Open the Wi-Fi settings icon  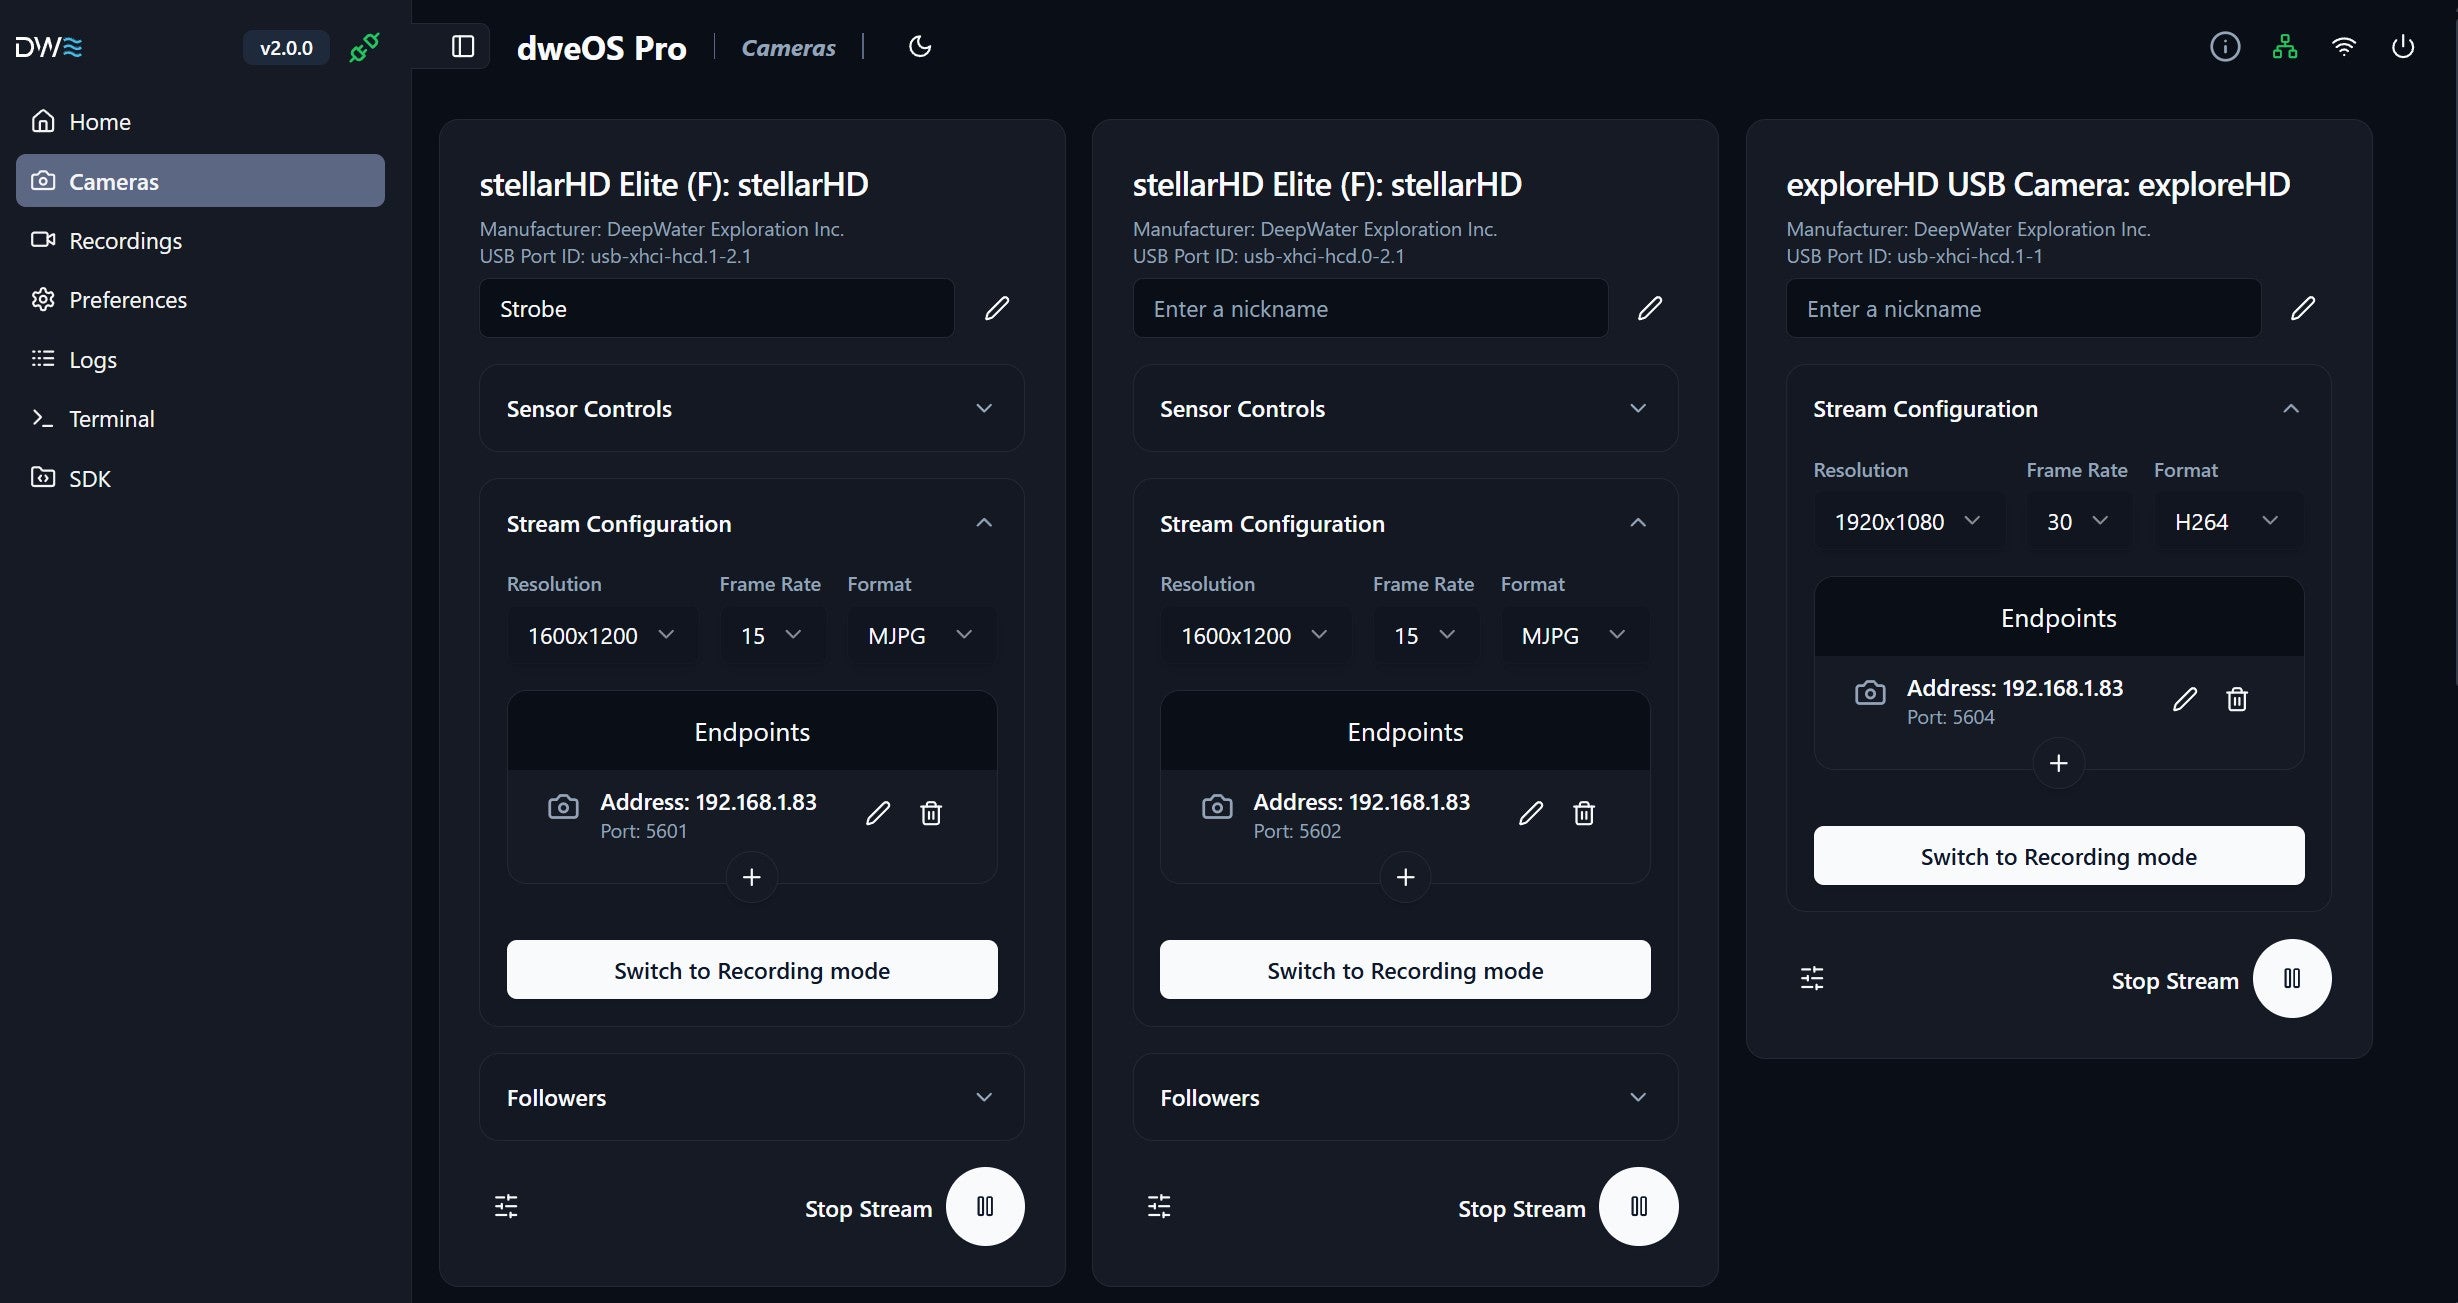[2343, 47]
